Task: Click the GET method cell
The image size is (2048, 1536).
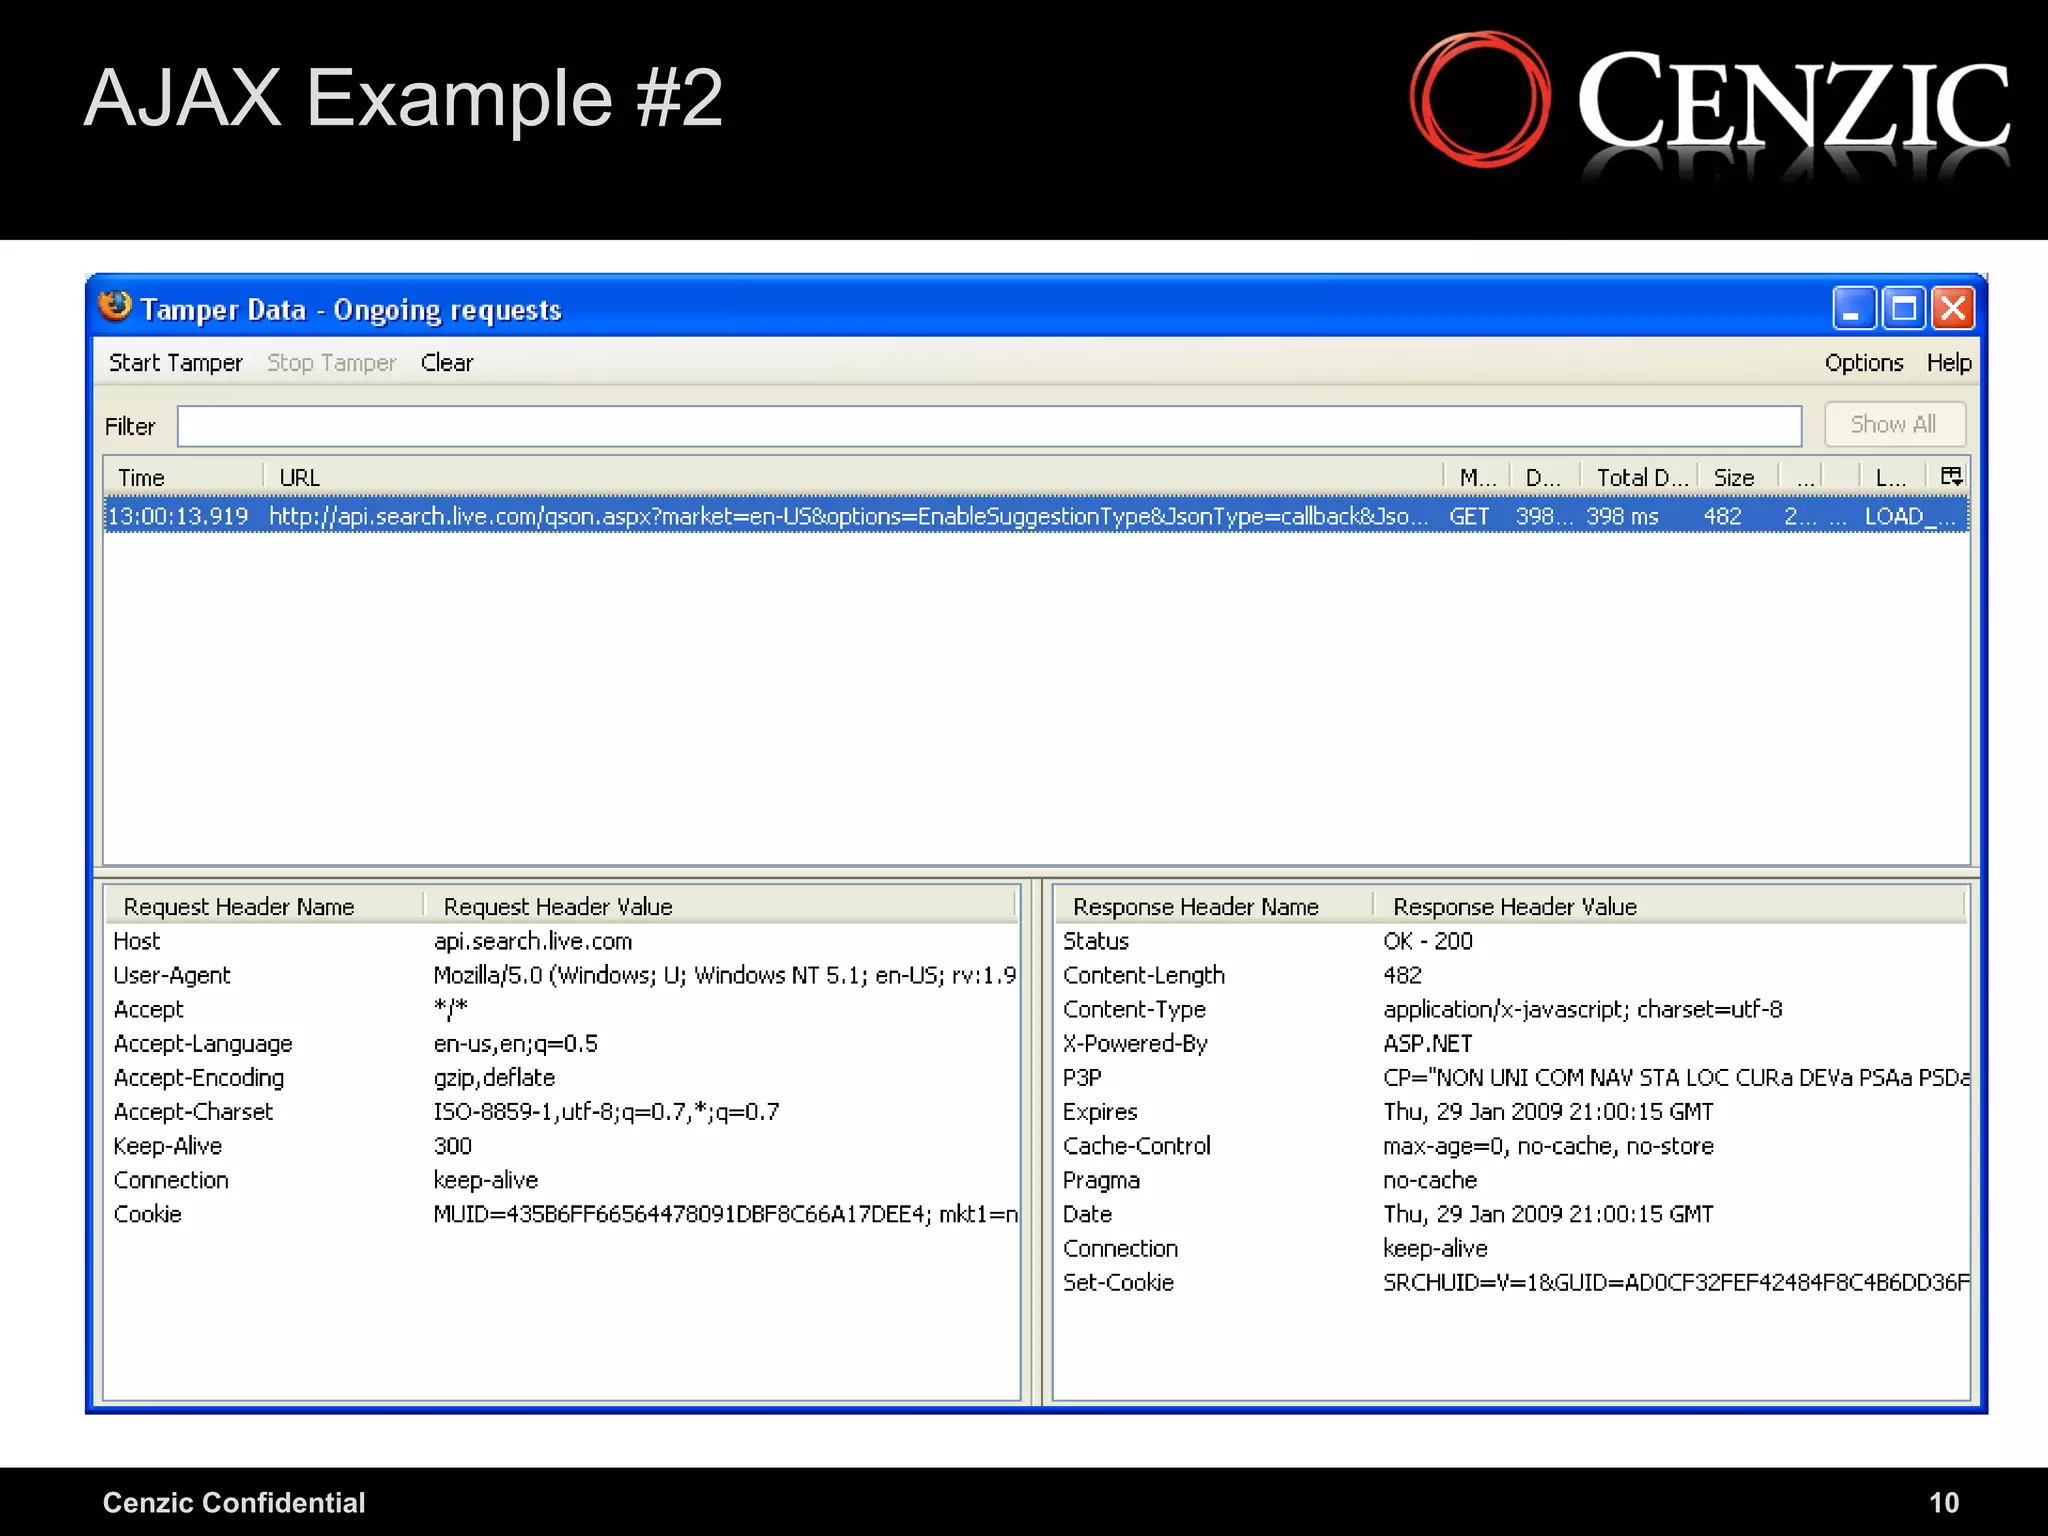Action: click(x=1469, y=517)
